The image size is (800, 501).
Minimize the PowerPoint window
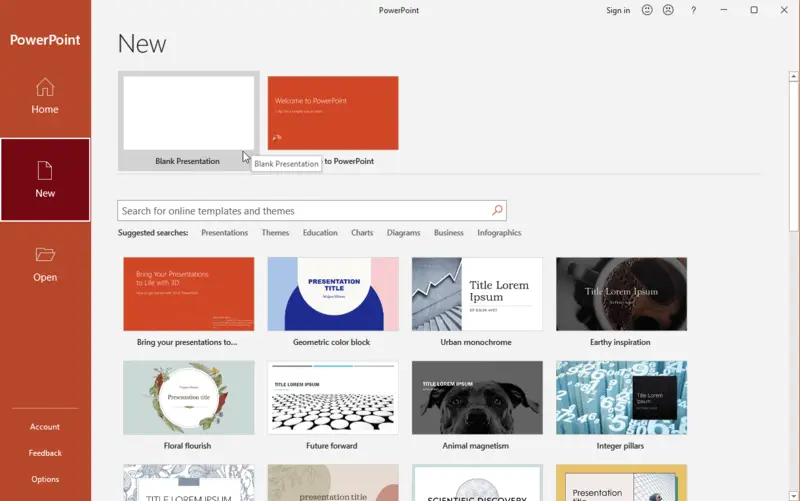click(723, 10)
